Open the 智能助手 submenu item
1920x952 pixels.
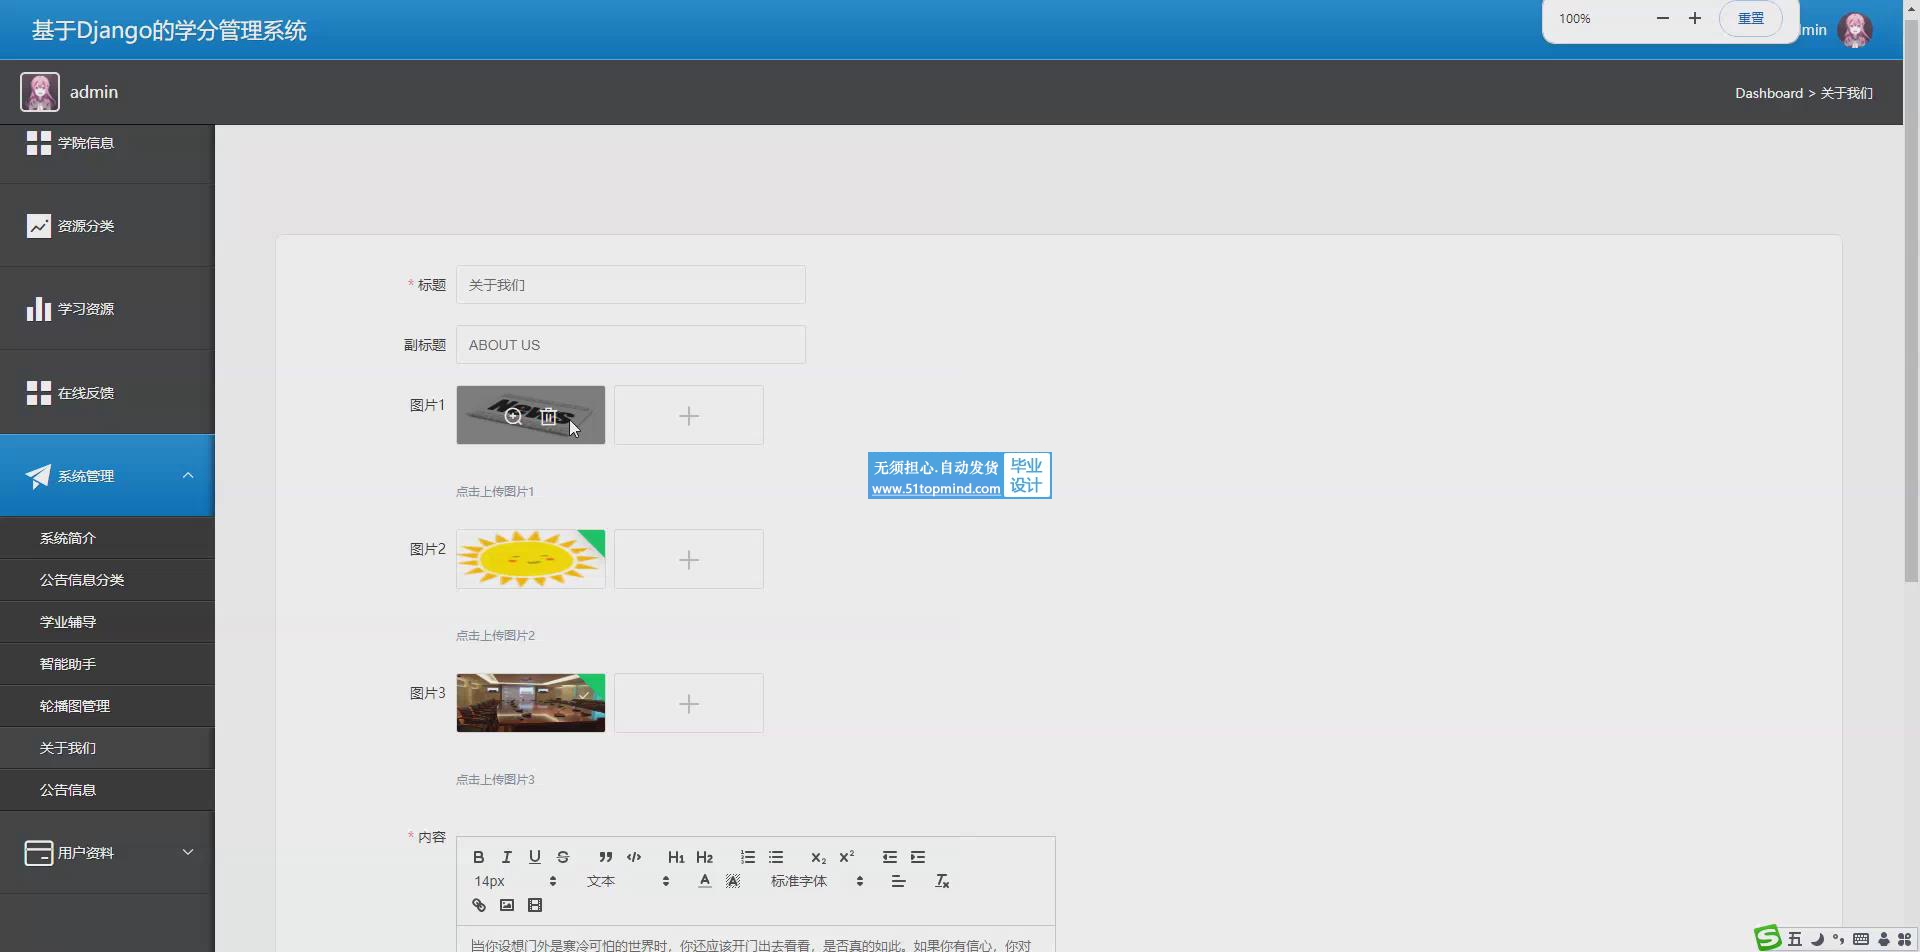click(107, 664)
